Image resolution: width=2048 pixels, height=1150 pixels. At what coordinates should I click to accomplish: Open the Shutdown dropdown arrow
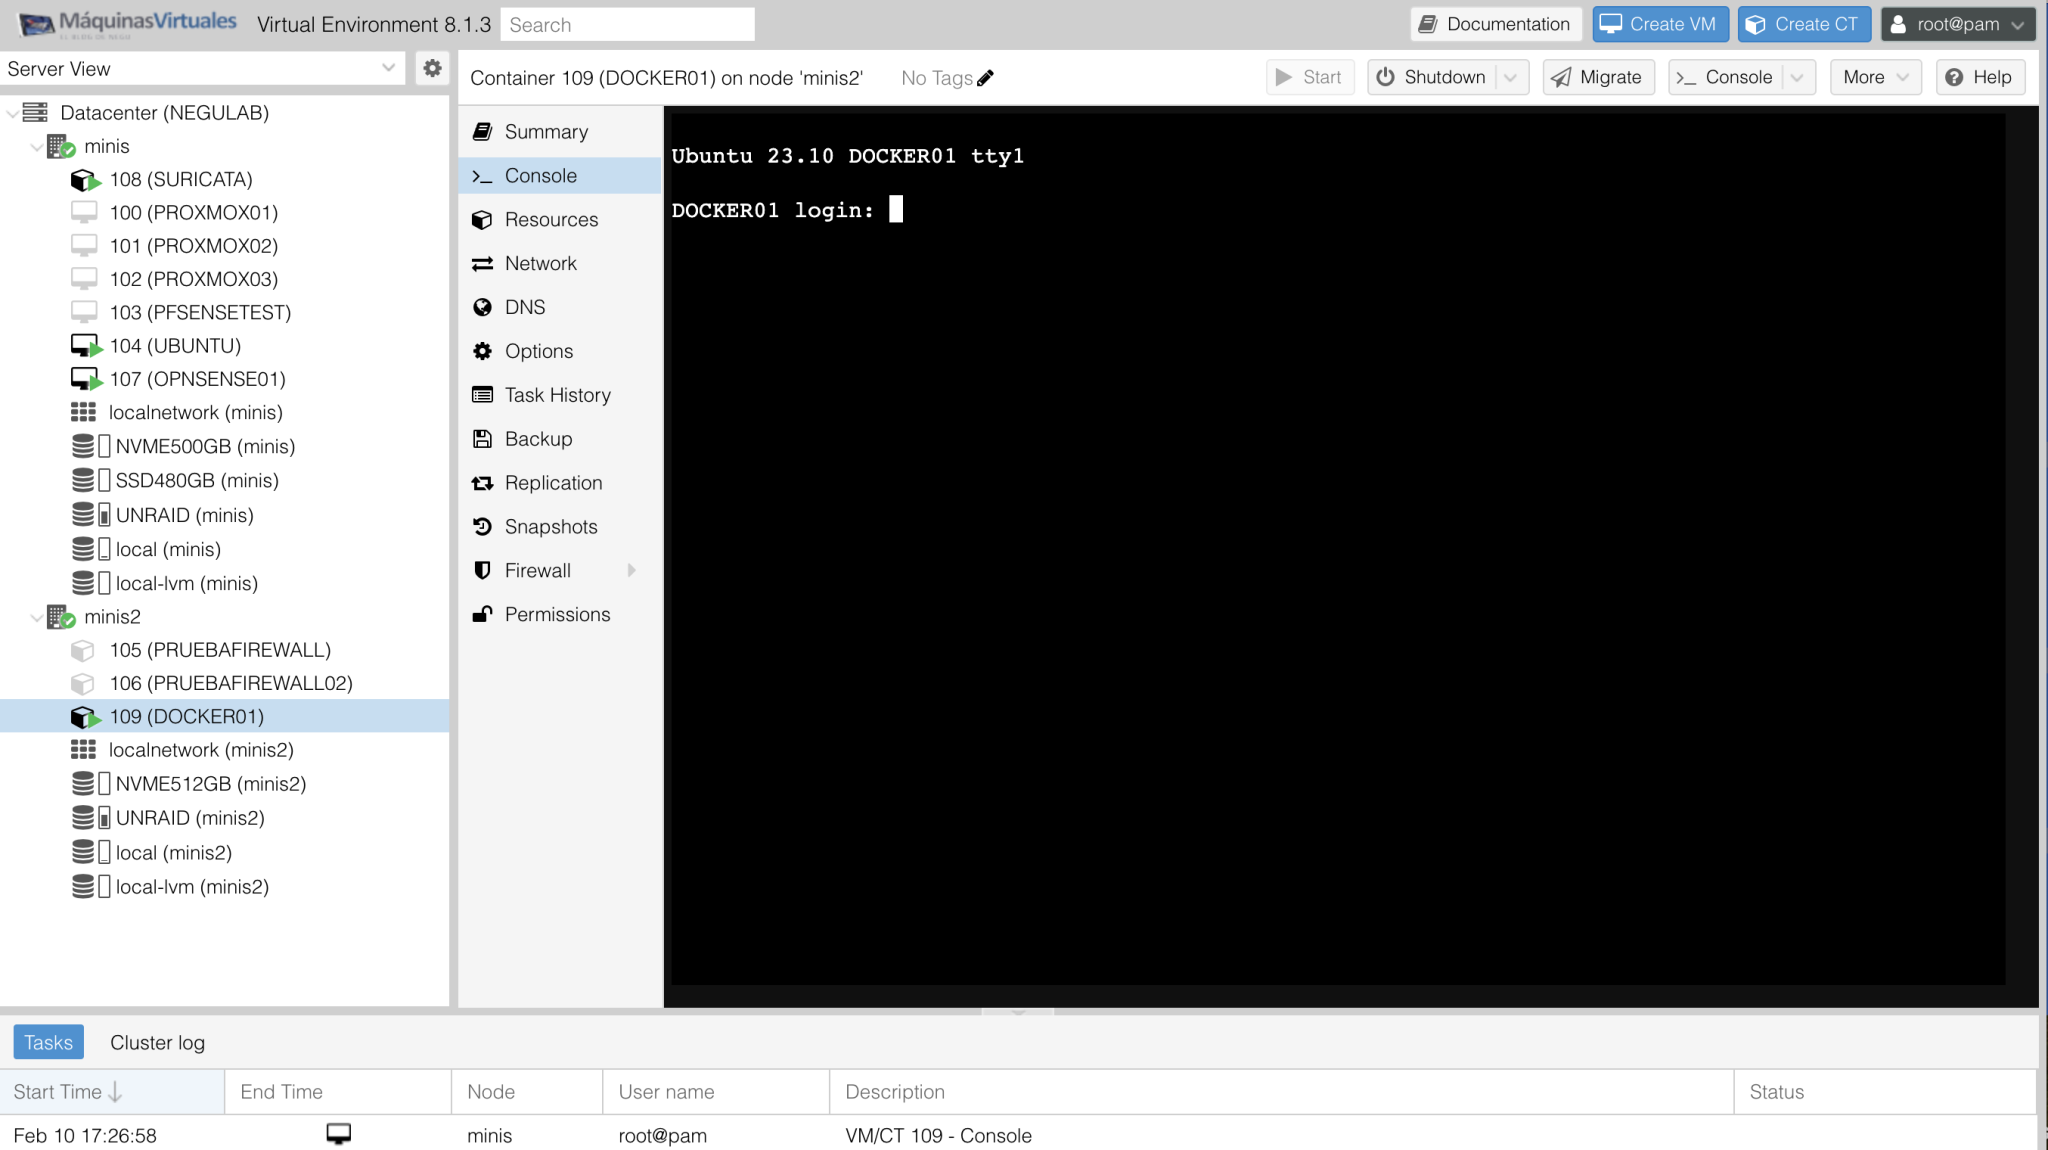pos(1512,77)
